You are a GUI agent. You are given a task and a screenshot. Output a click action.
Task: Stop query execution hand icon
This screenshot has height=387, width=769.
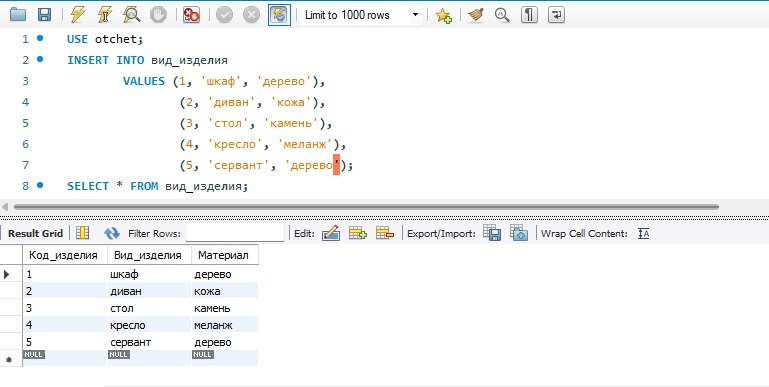click(x=158, y=15)
